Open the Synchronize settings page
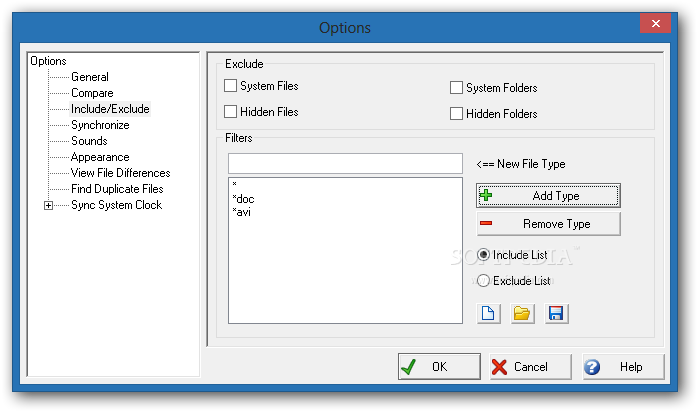 [100, 125]
